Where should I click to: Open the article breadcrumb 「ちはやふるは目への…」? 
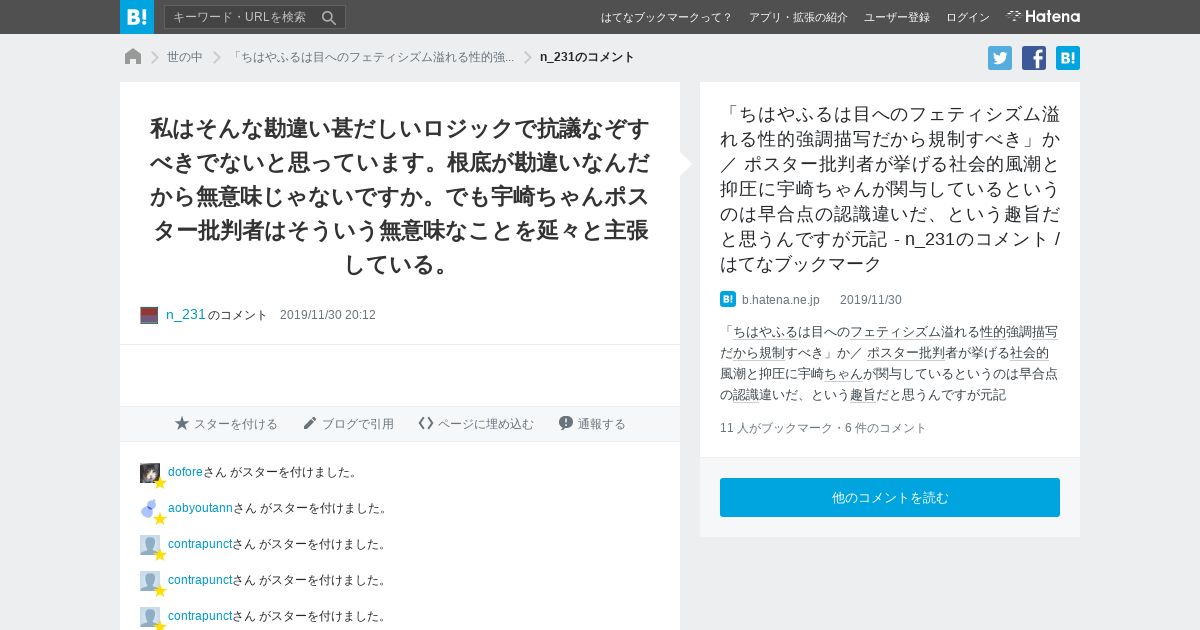tap(371, 57)
